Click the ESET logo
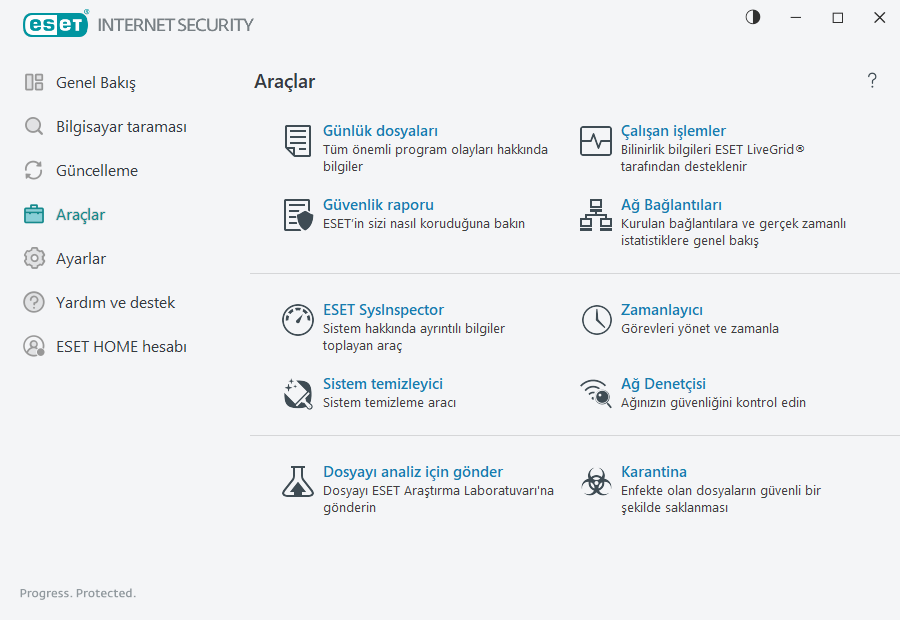The image size is (900, 620). pos(55,24)
